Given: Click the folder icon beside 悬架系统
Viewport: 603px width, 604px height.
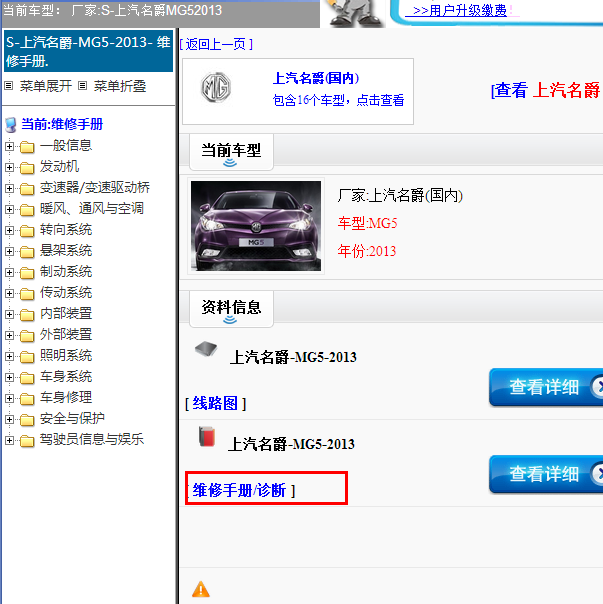Looking at the screenshot, I should coord(27,252).
